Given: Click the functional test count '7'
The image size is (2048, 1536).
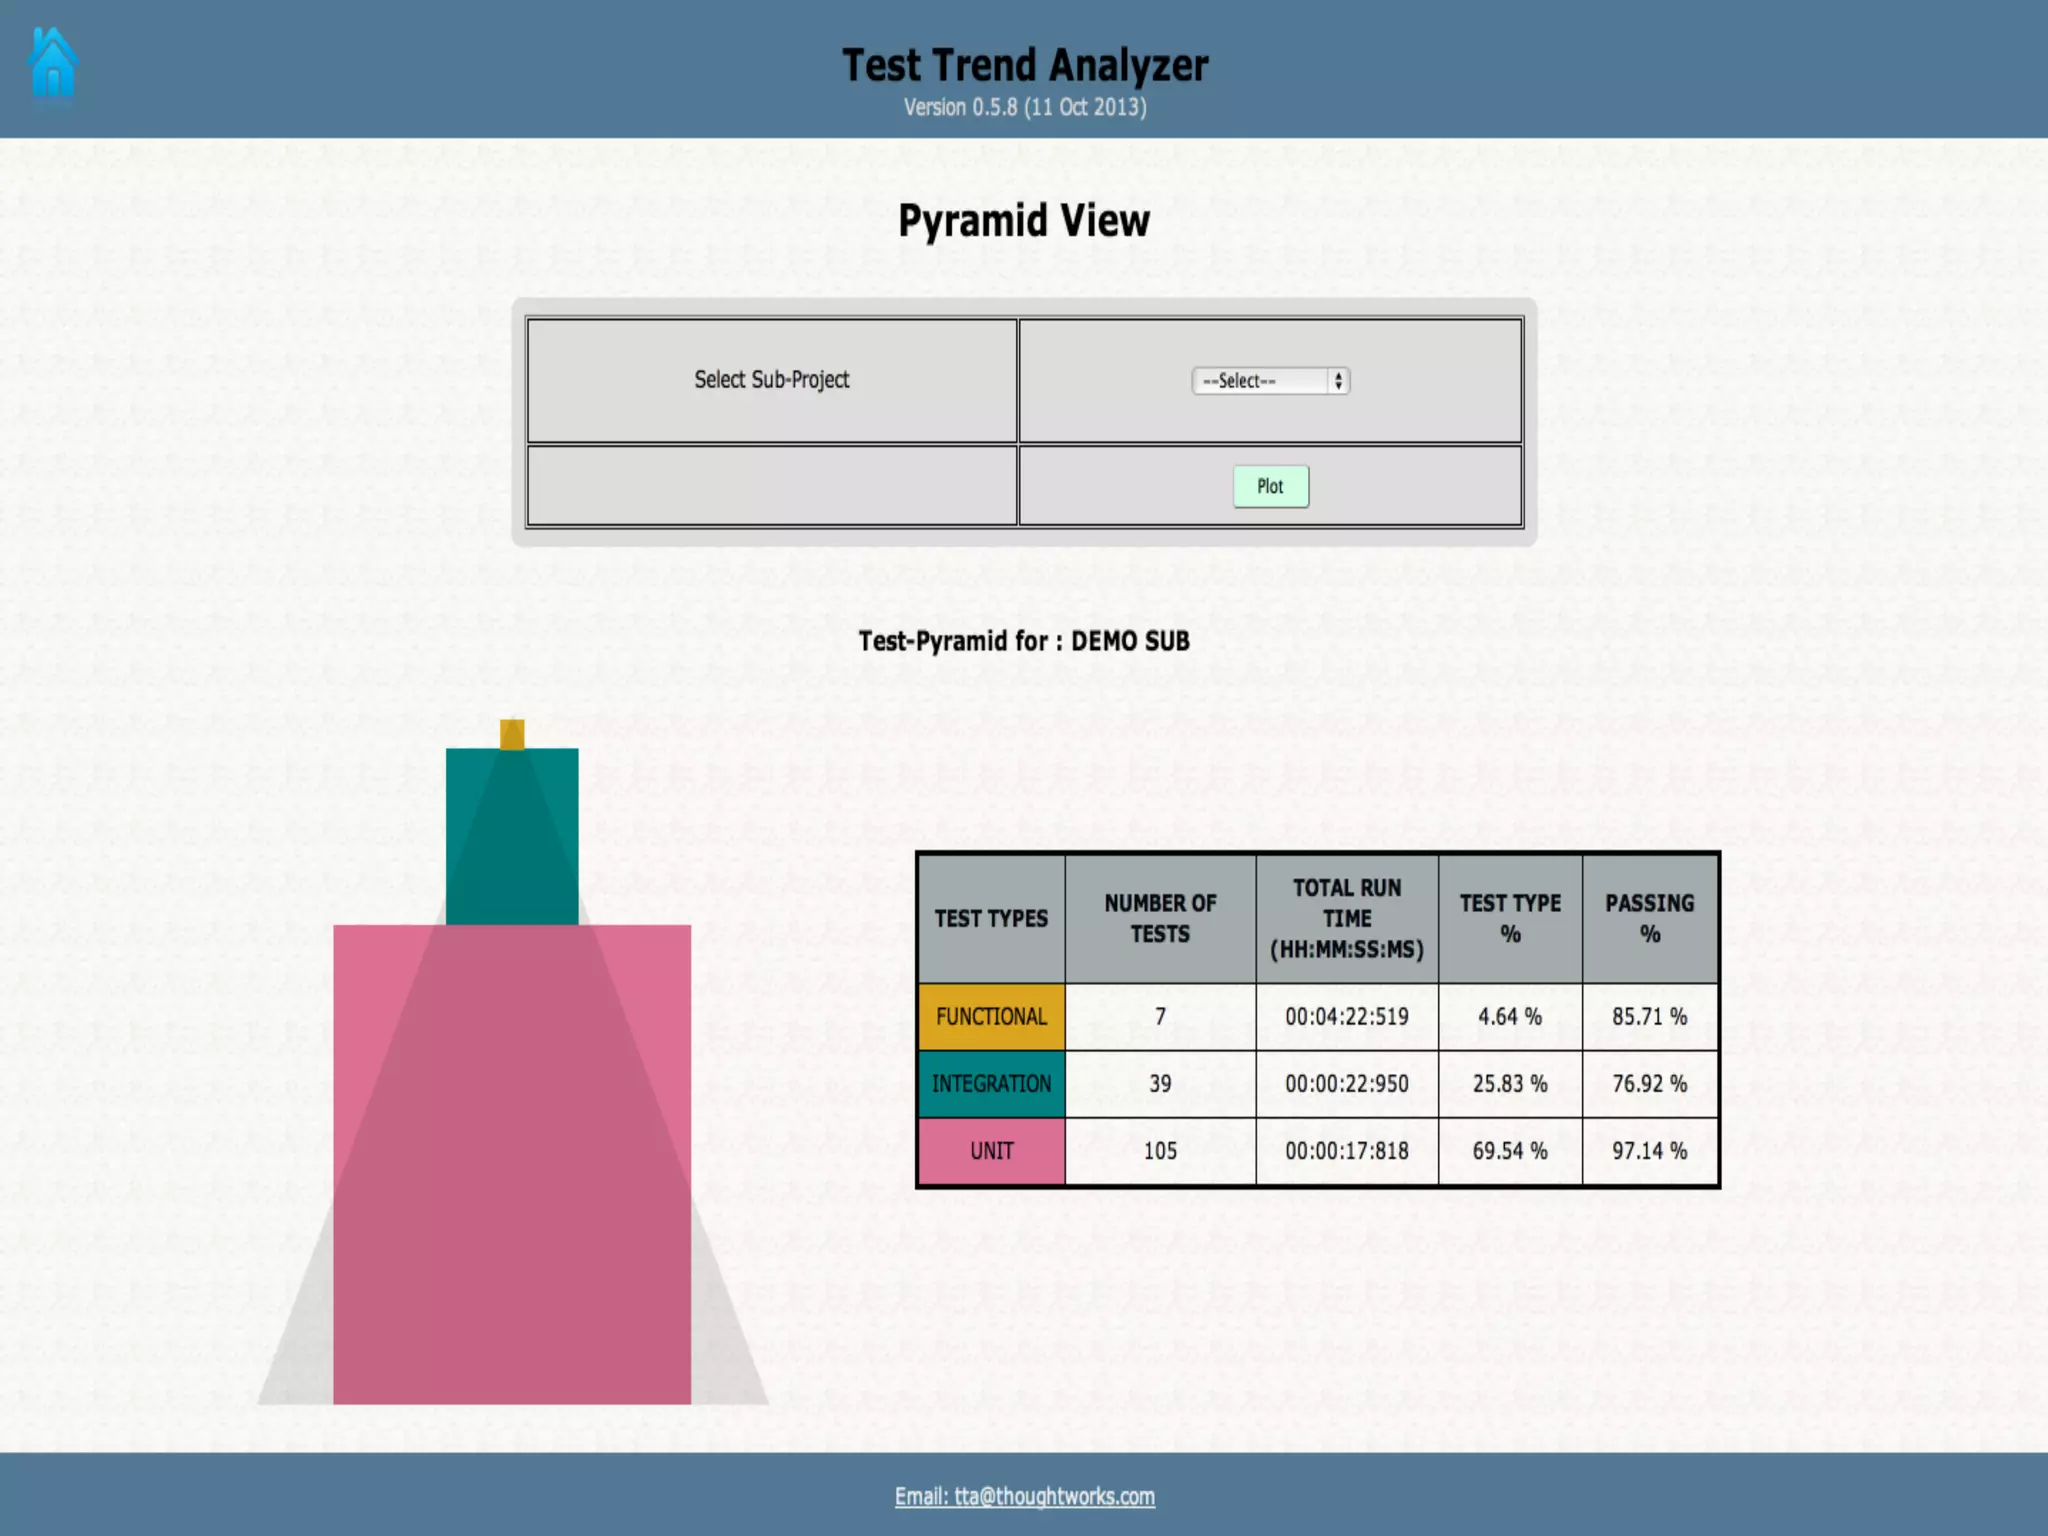Looking at the screenshot, I should (1160, 1017).
